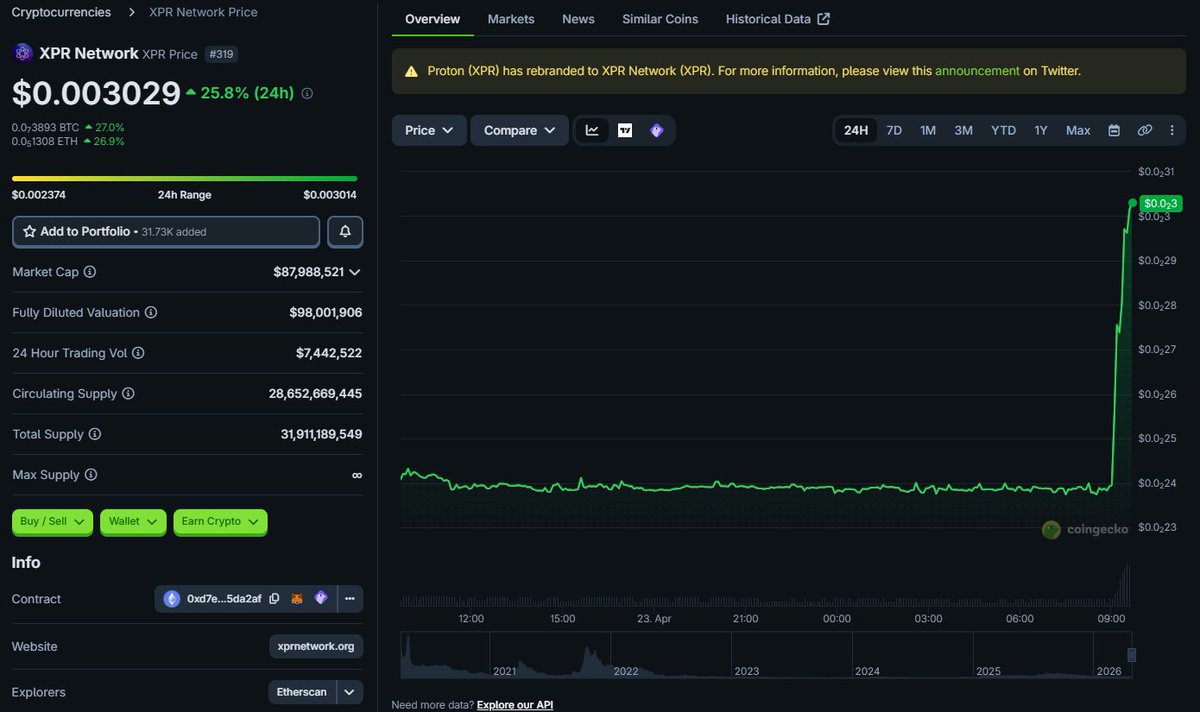Screen dimensions: 1200x712
Task: Click the 24h Range progress bar
Action: click(x=184, y=178)
